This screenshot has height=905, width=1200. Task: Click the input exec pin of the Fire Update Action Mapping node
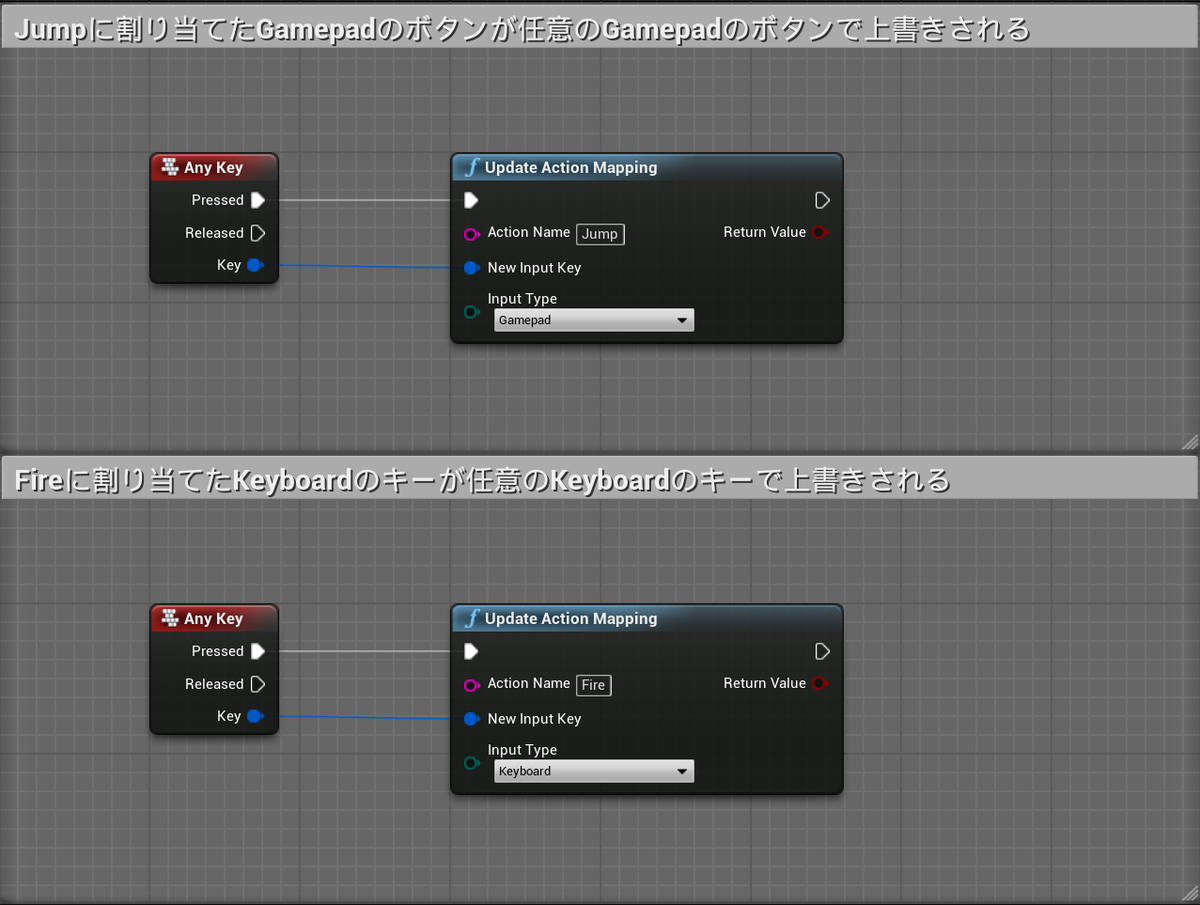coord(471,651)
